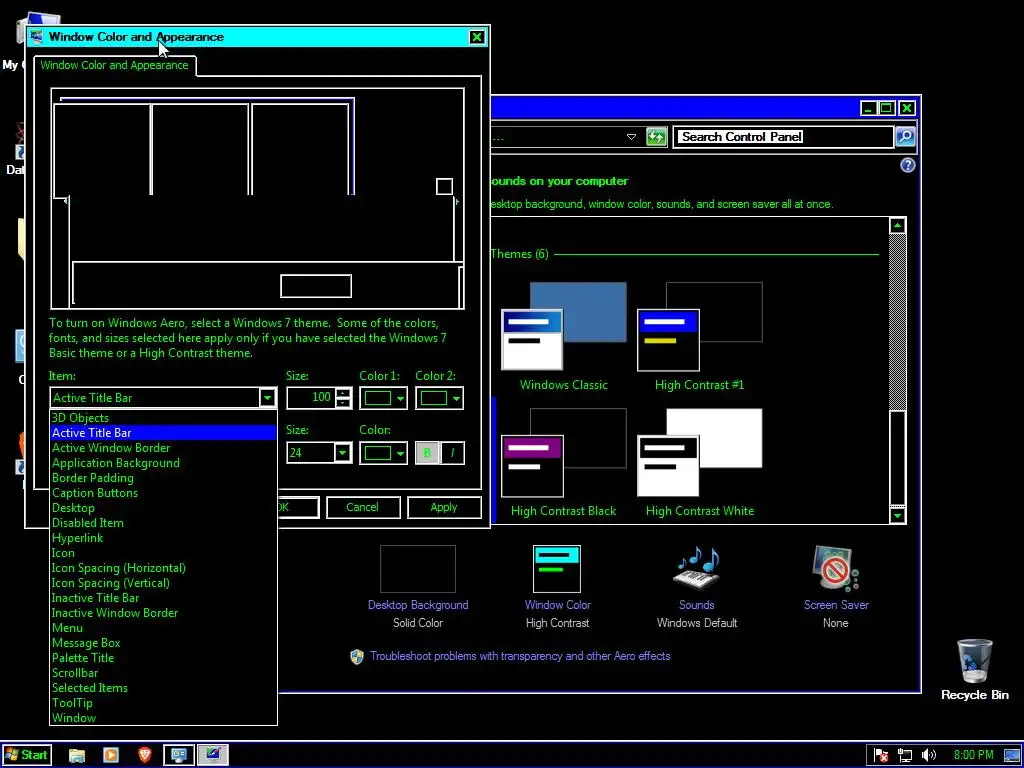The height and width of the screenshot is (768, 1024).
Task: Pick Active Window Border from the list
Action: click(x=163, y=448)
